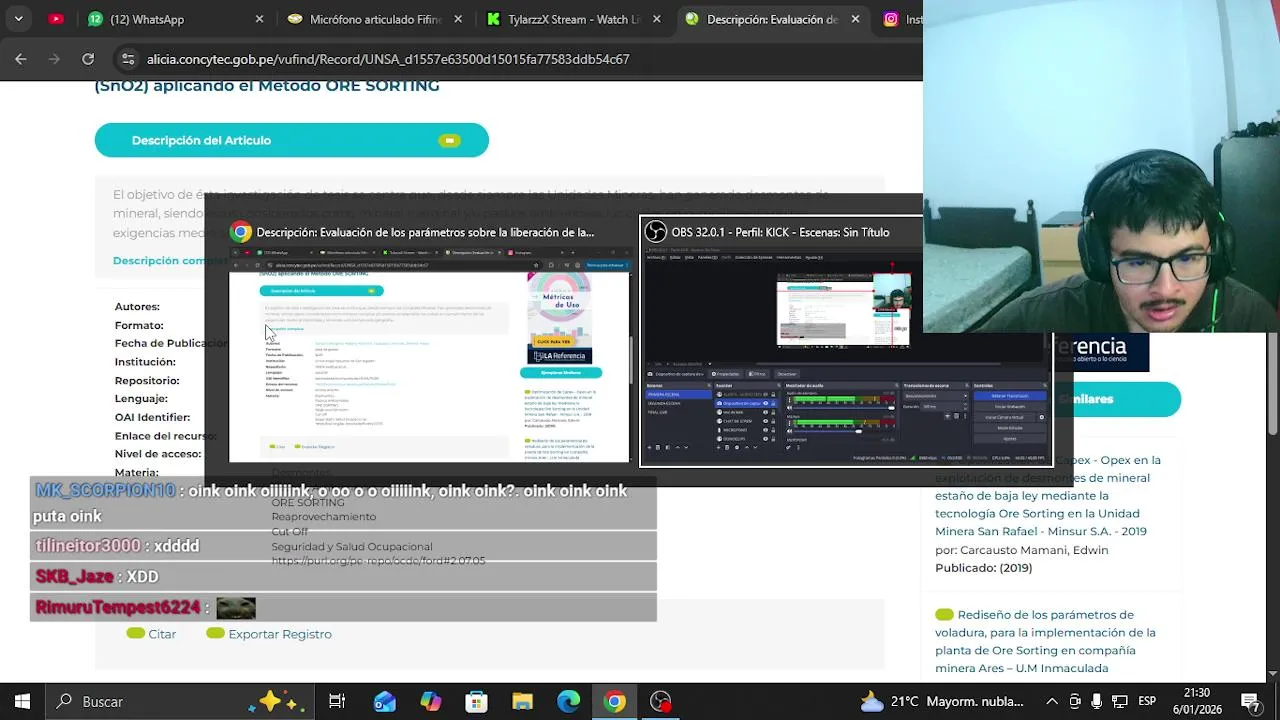Open the clock showing 21:30
Screen dimensions: 1280x720
[1196, 702]
